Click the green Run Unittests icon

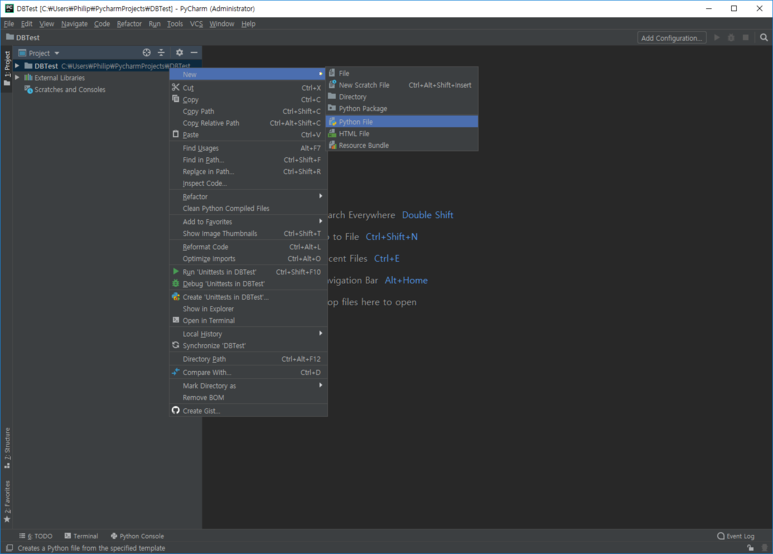(x=176, y=272)
